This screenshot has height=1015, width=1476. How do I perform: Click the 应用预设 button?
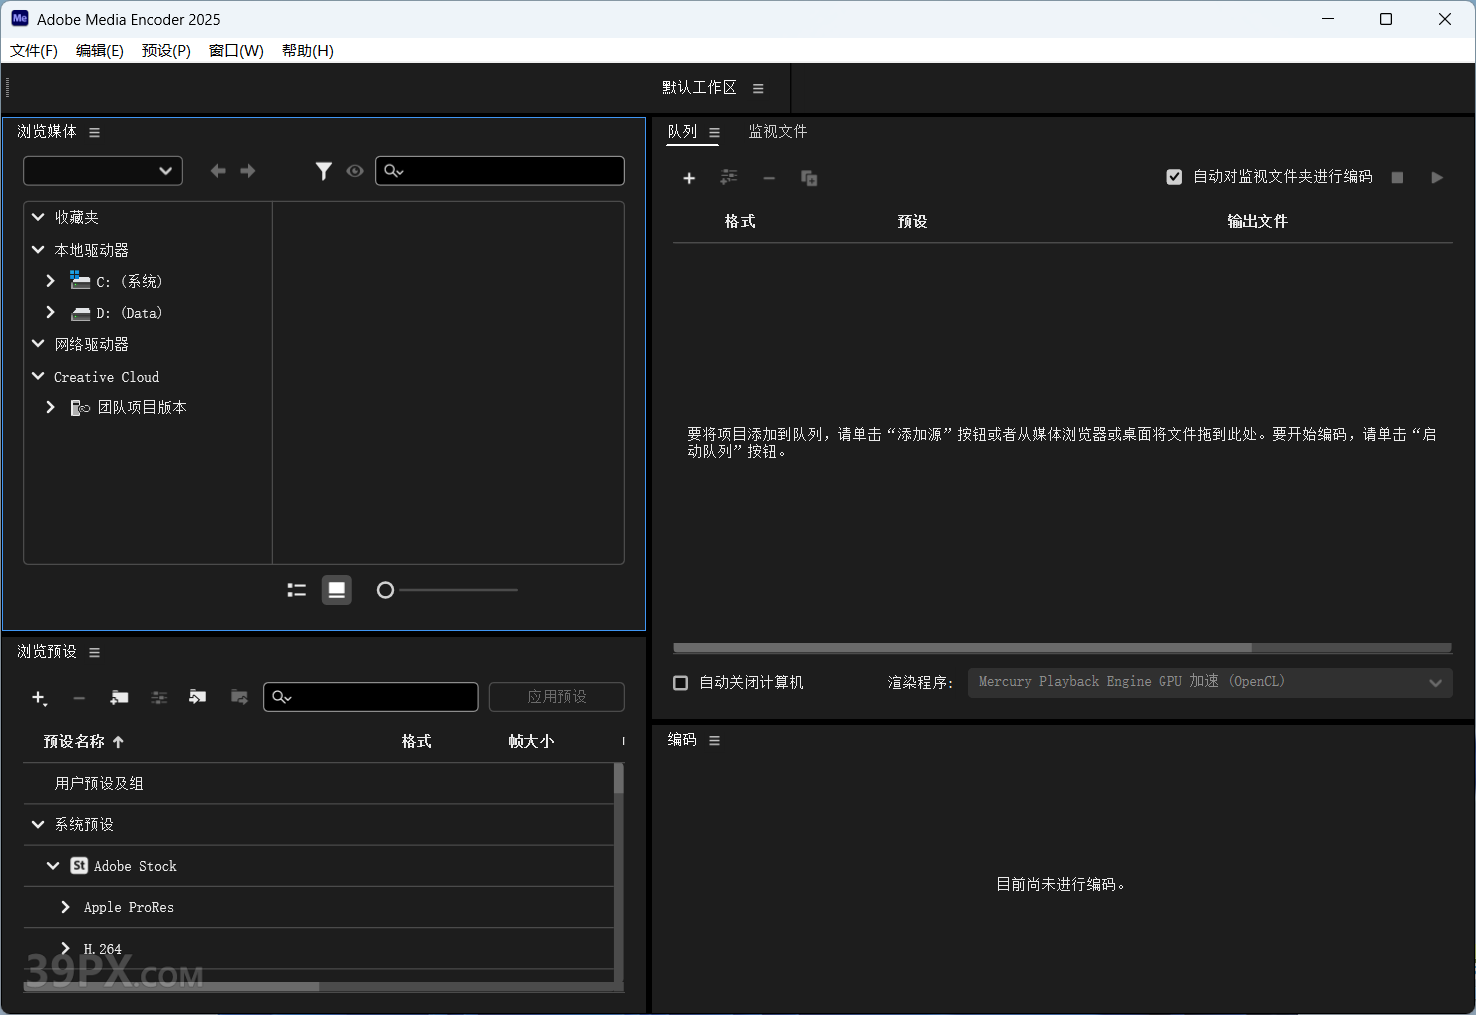pos(557,697)
